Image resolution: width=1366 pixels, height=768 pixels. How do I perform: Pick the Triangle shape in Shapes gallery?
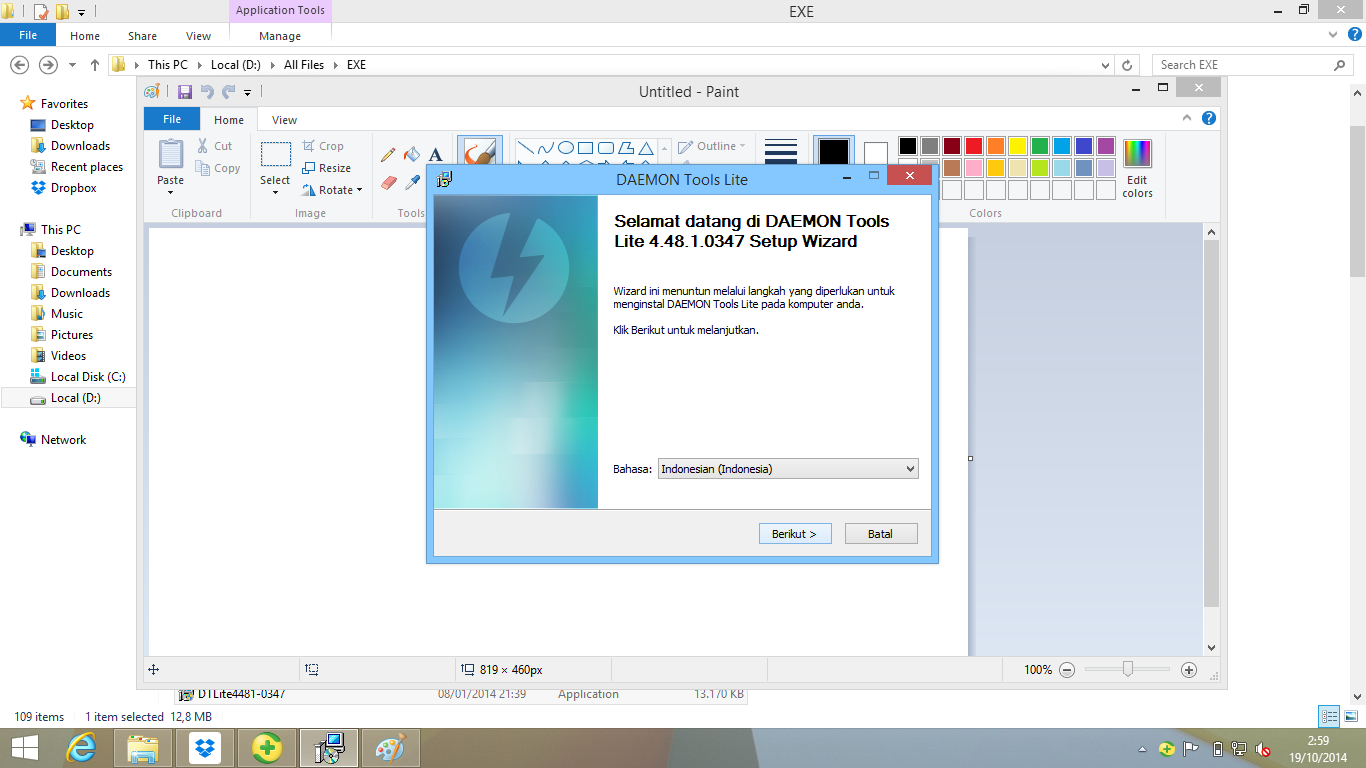646,148
